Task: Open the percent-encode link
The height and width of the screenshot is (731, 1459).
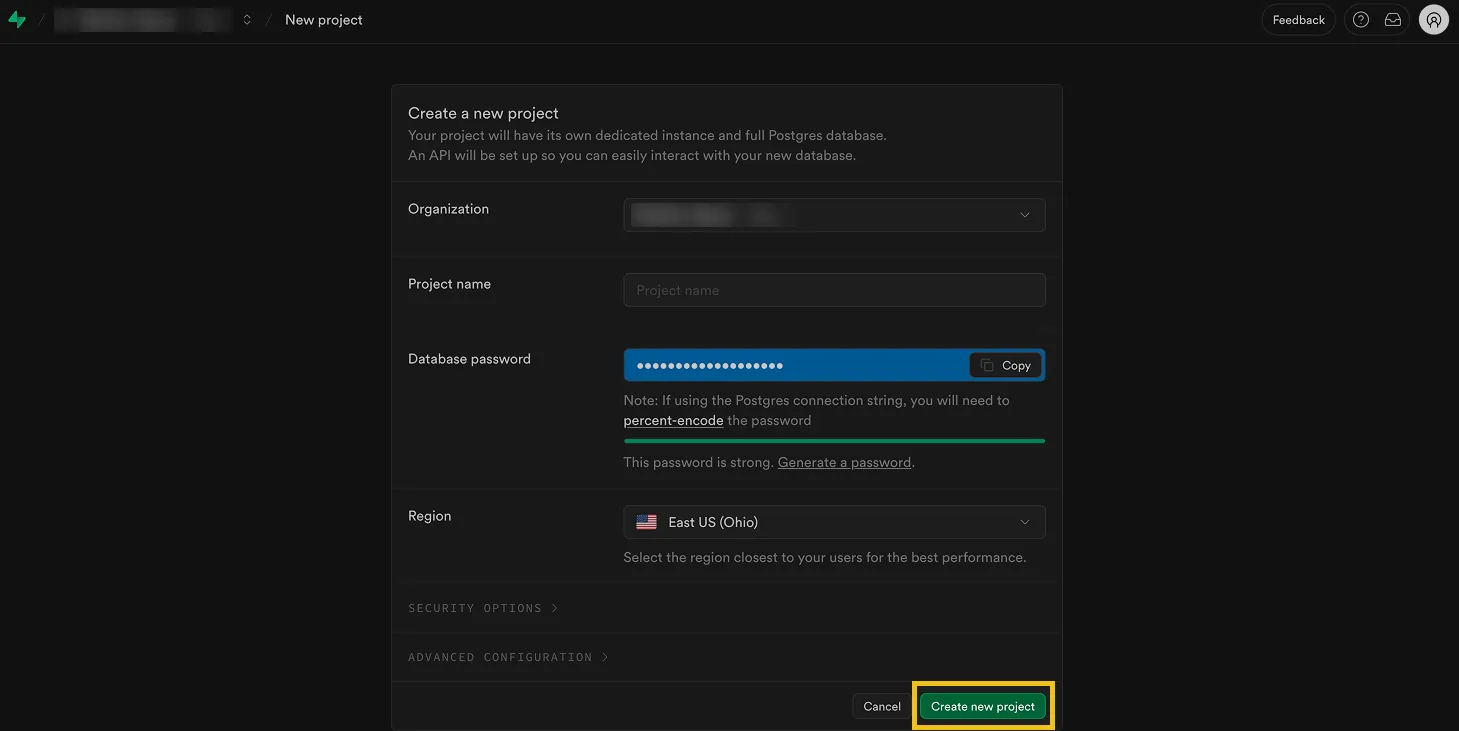Action: click(x=673, y=421)
